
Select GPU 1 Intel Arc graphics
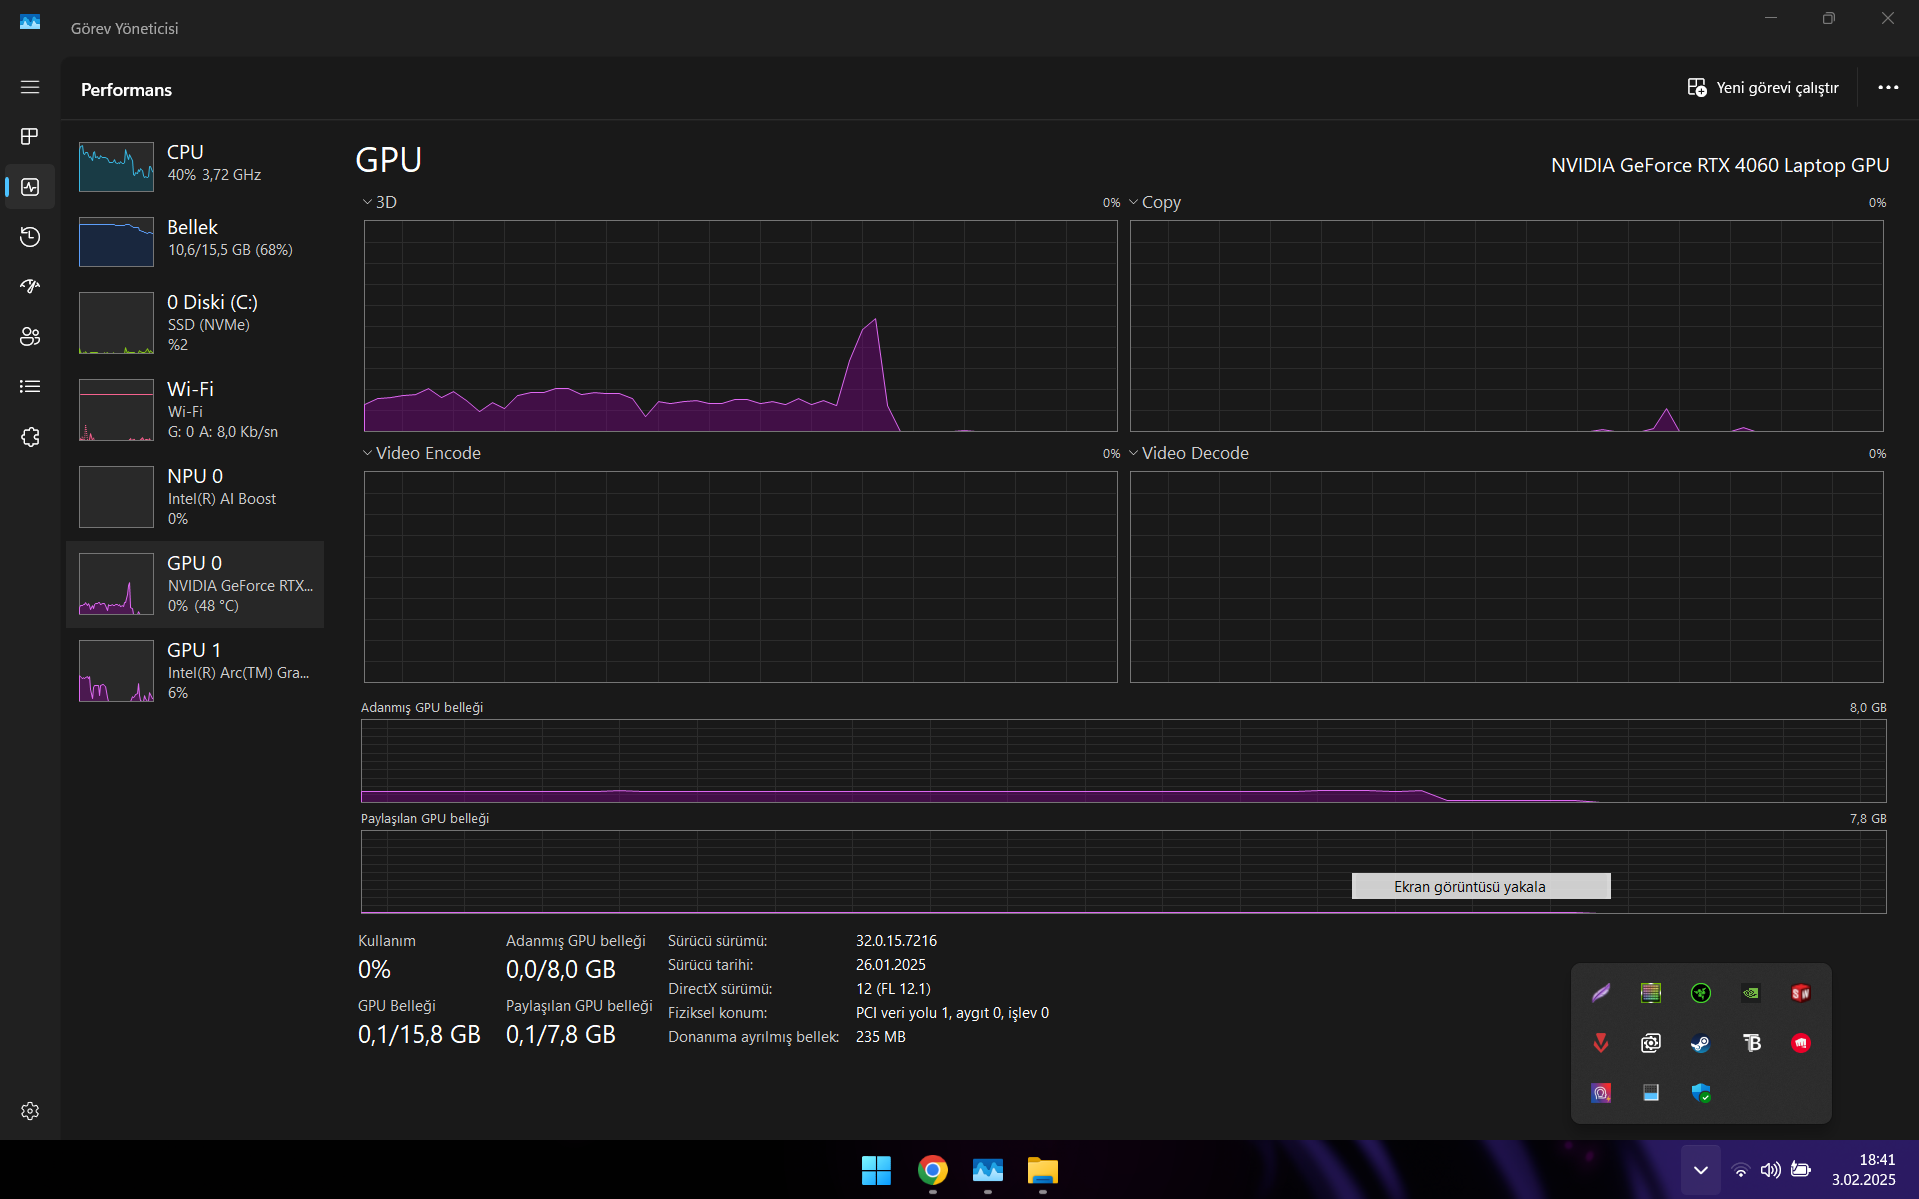(x=195, y=671)
